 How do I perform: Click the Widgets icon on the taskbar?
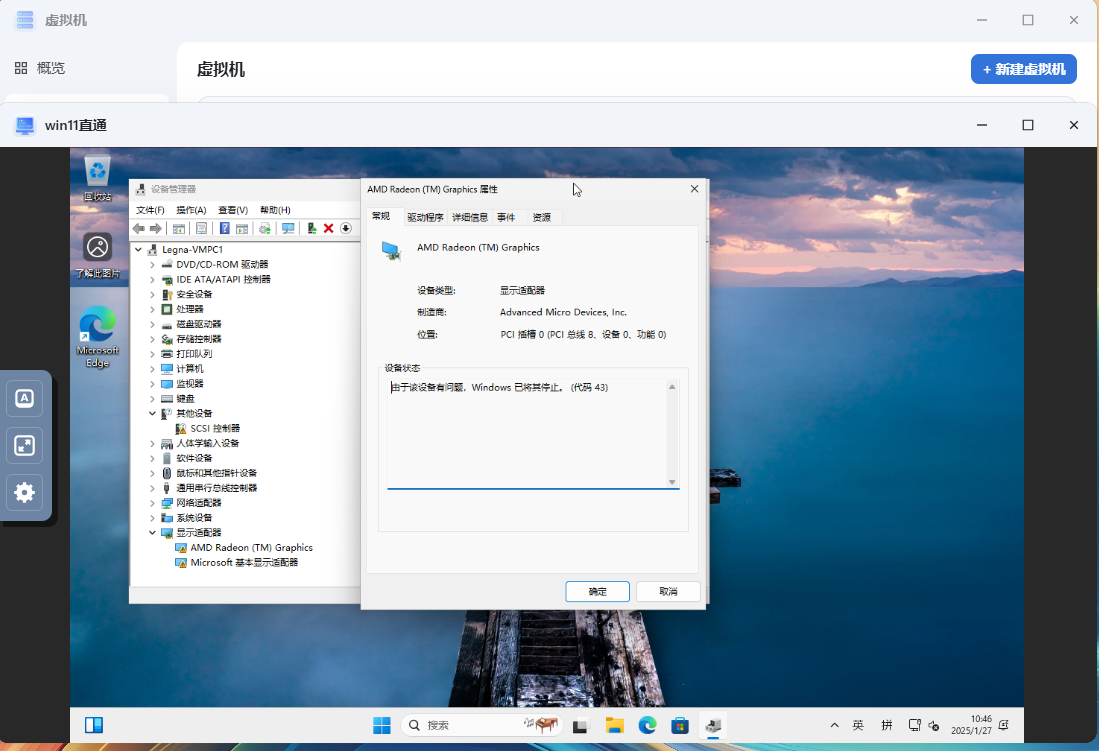[94, 725]
